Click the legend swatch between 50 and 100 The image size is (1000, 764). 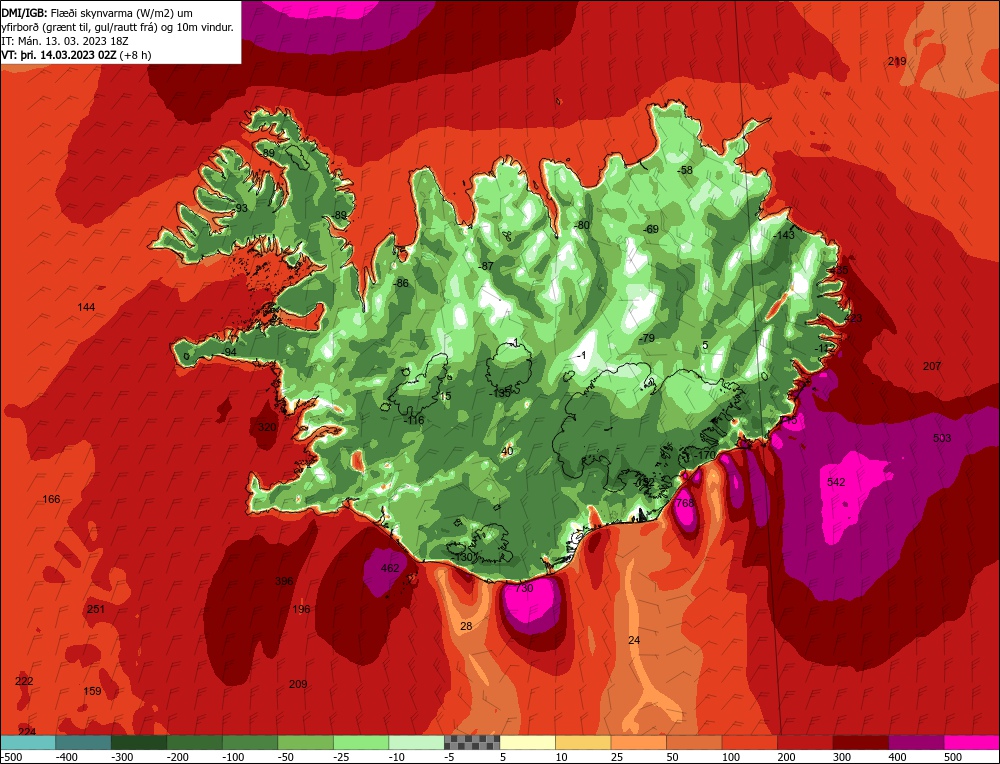(694, 742)
